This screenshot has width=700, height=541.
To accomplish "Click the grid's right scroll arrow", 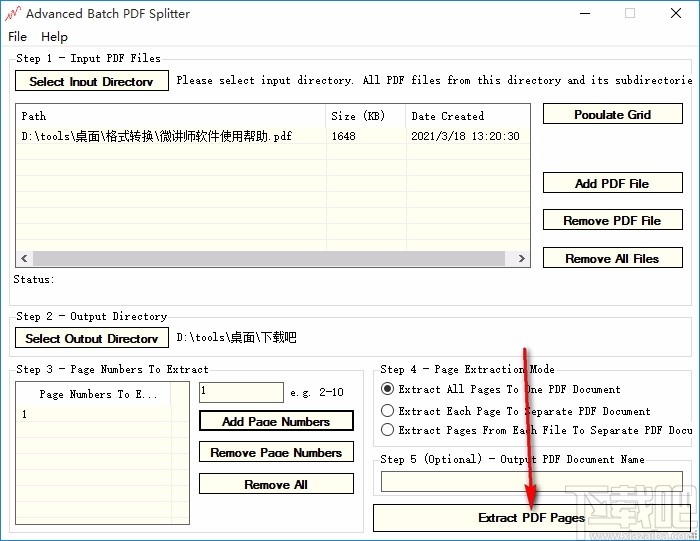I will (x=521, y=258).
